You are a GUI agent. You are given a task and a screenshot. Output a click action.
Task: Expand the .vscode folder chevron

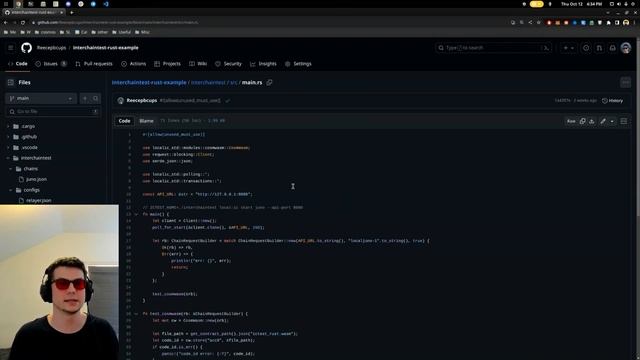click(8, 148)
